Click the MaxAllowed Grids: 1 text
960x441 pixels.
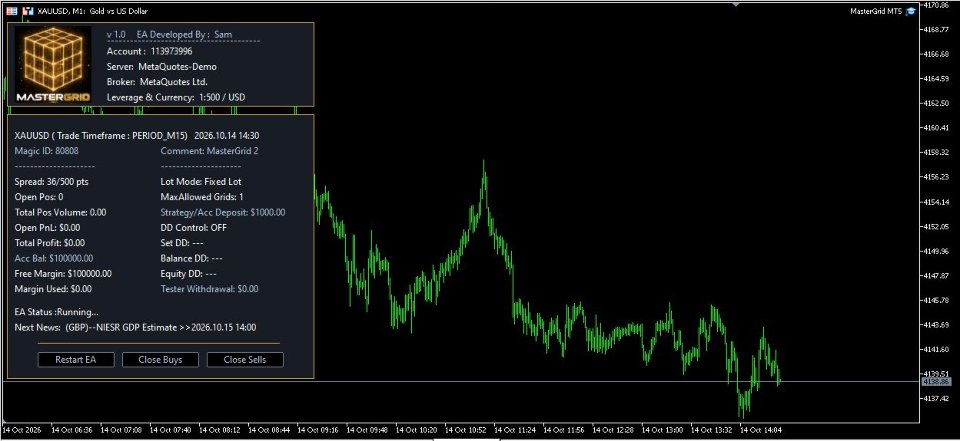point(202,197)
